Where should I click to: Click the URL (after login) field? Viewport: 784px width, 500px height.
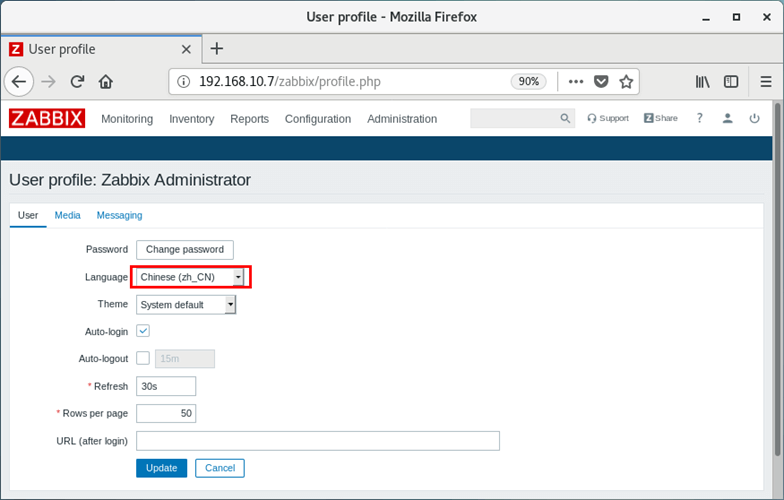pos(318,441)
